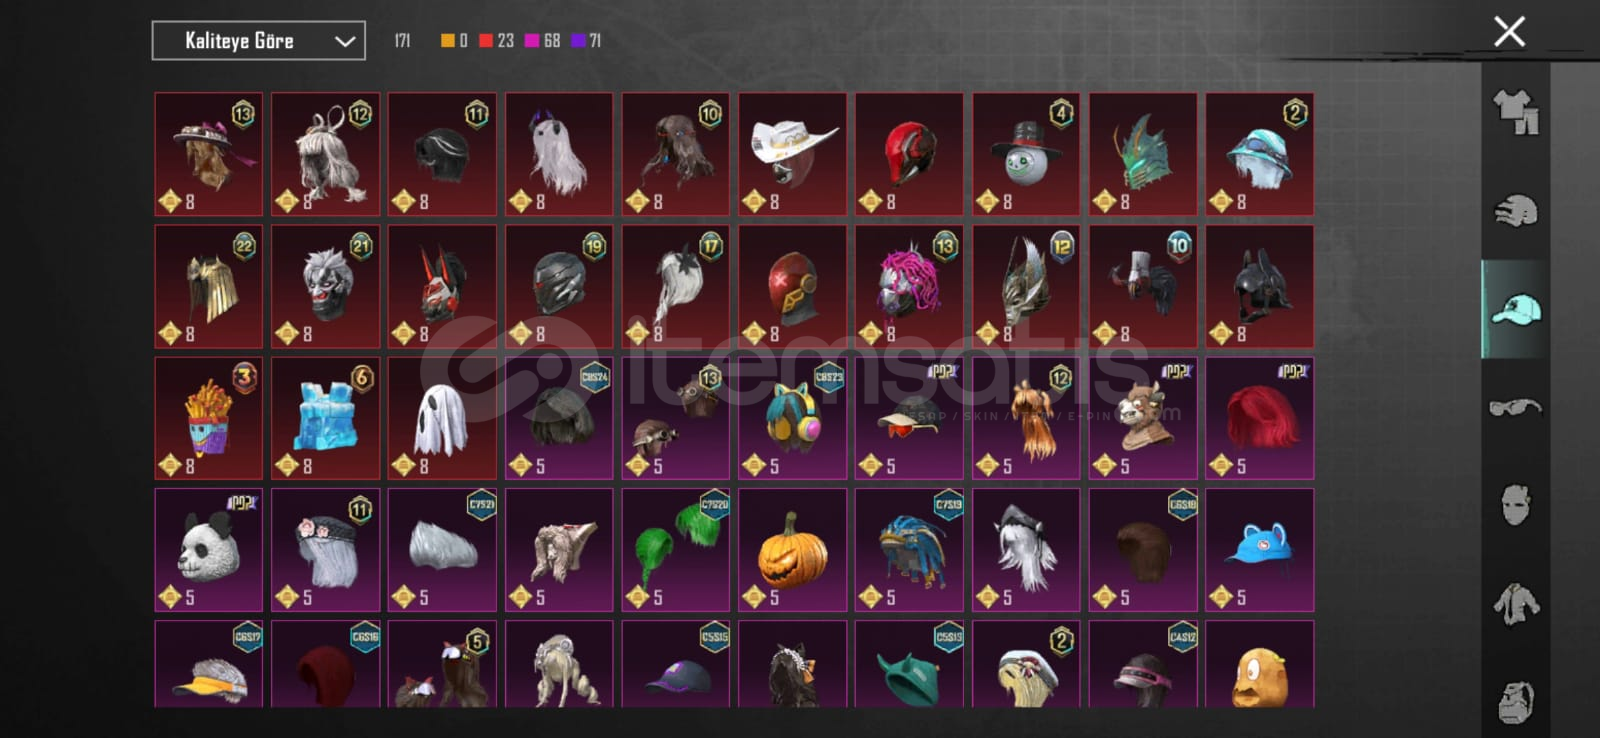
Task: Select the panda head item
Action: pos(209,550)
